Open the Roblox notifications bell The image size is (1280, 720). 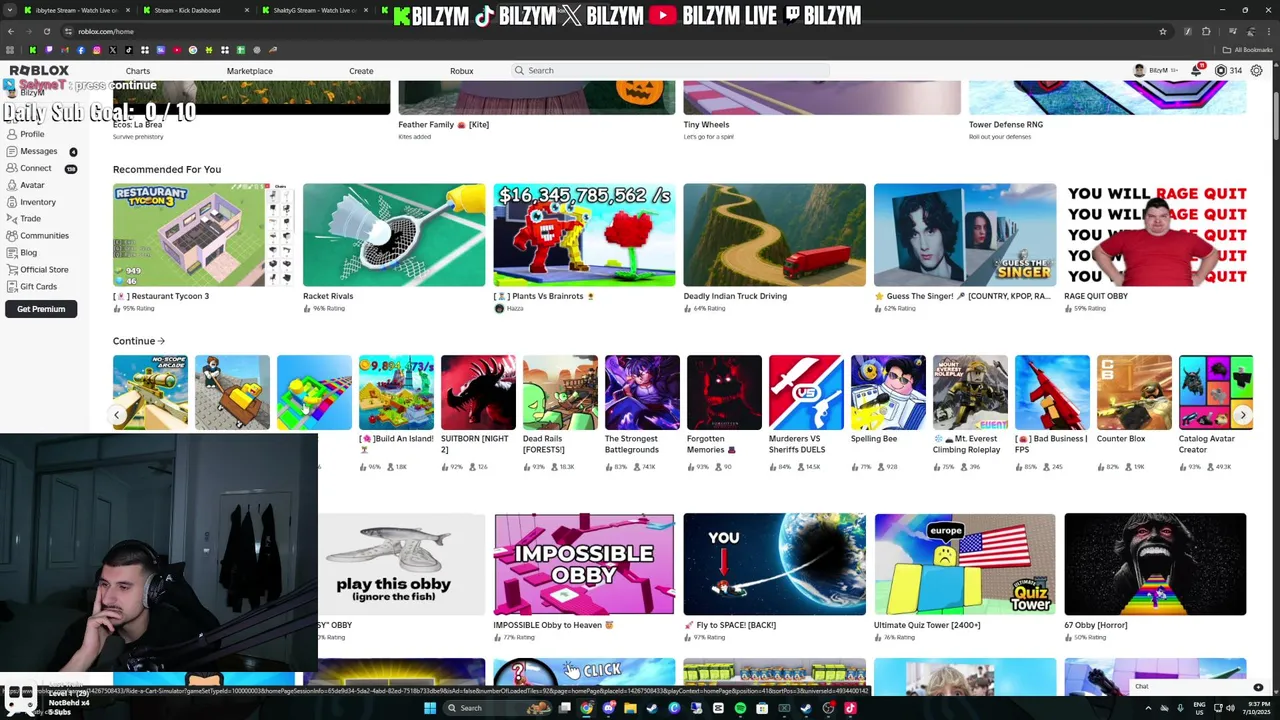[x=1196, y=71]
